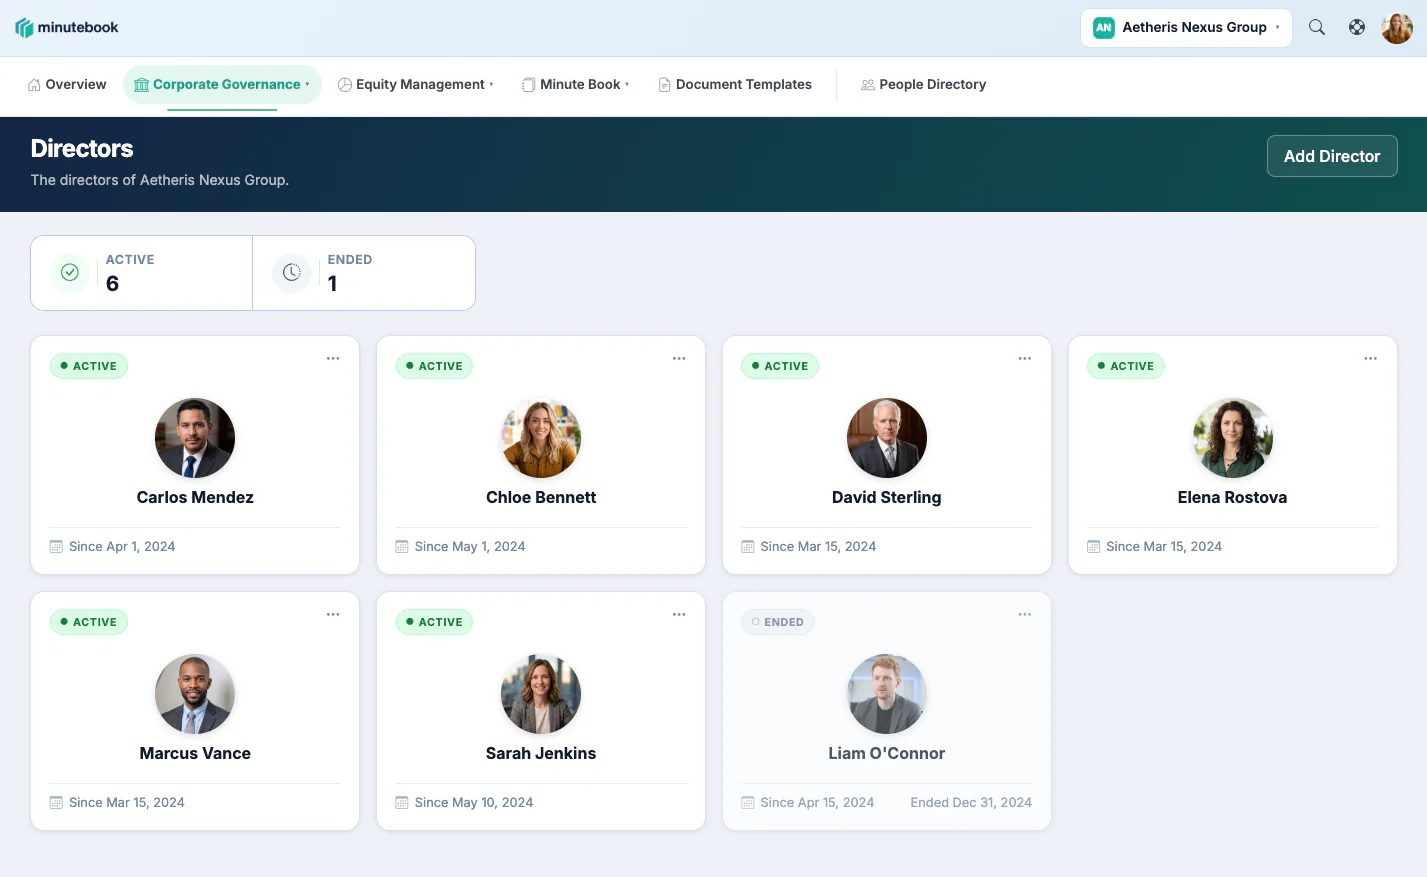
Task: Open options menu on David Sterling card
Action: (x=1025, y=358)
